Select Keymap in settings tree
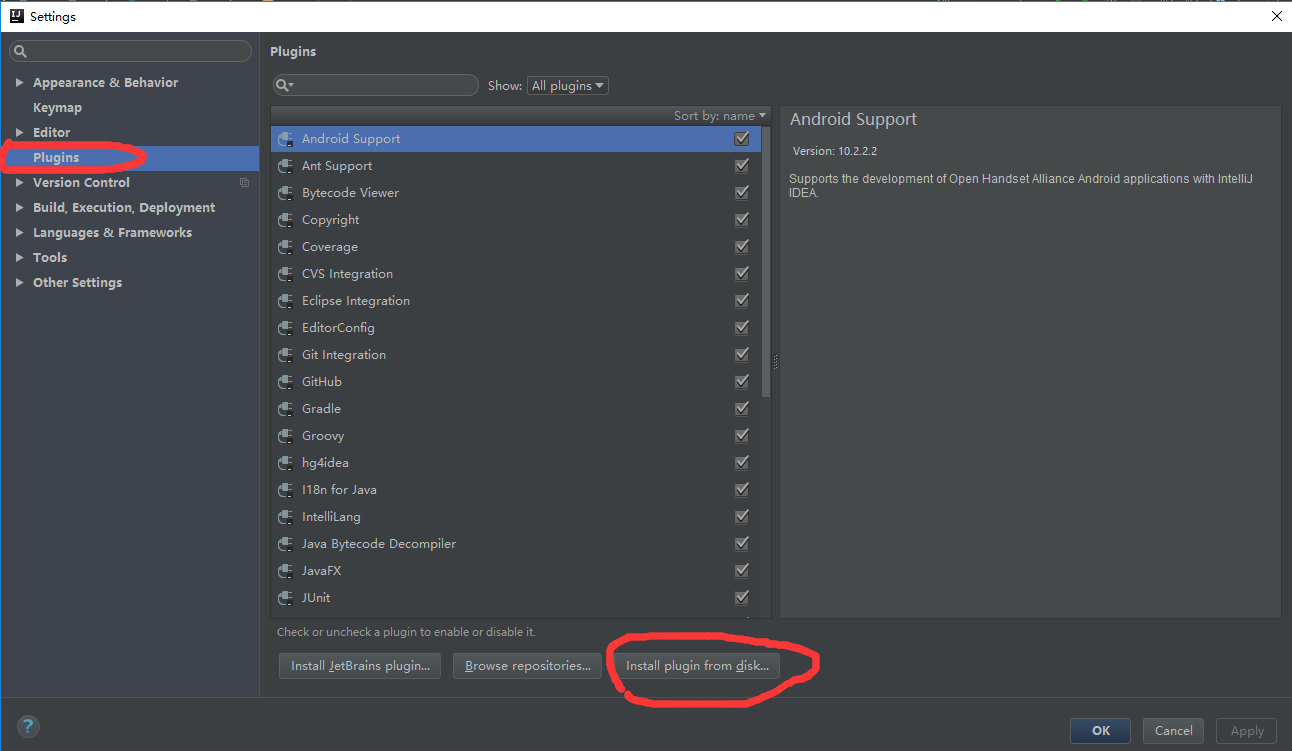The height and width of the screenshot is (751, 1292). tap(57, 108)
